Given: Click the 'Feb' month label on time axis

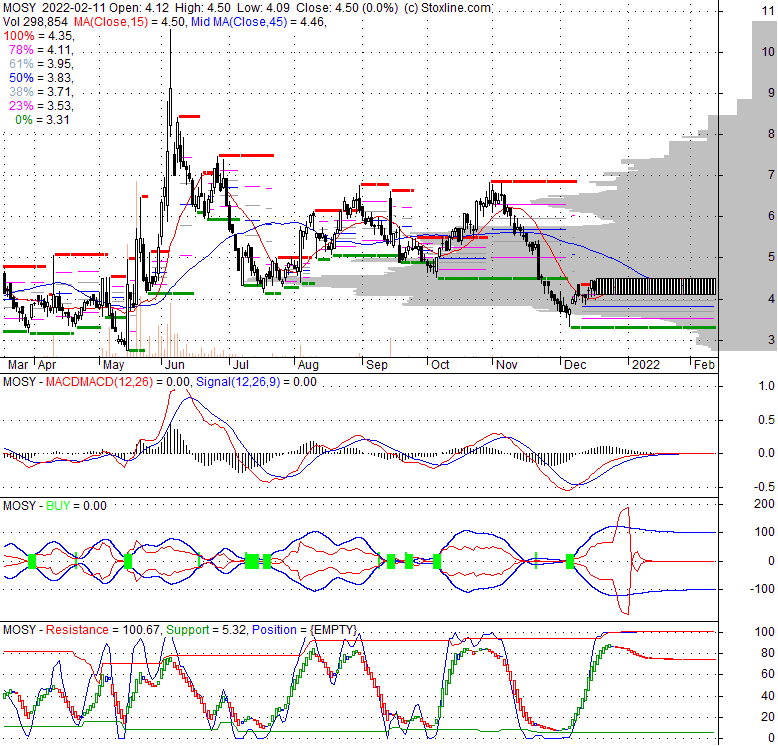Looking at the screenshot, I should click(704, 365).
